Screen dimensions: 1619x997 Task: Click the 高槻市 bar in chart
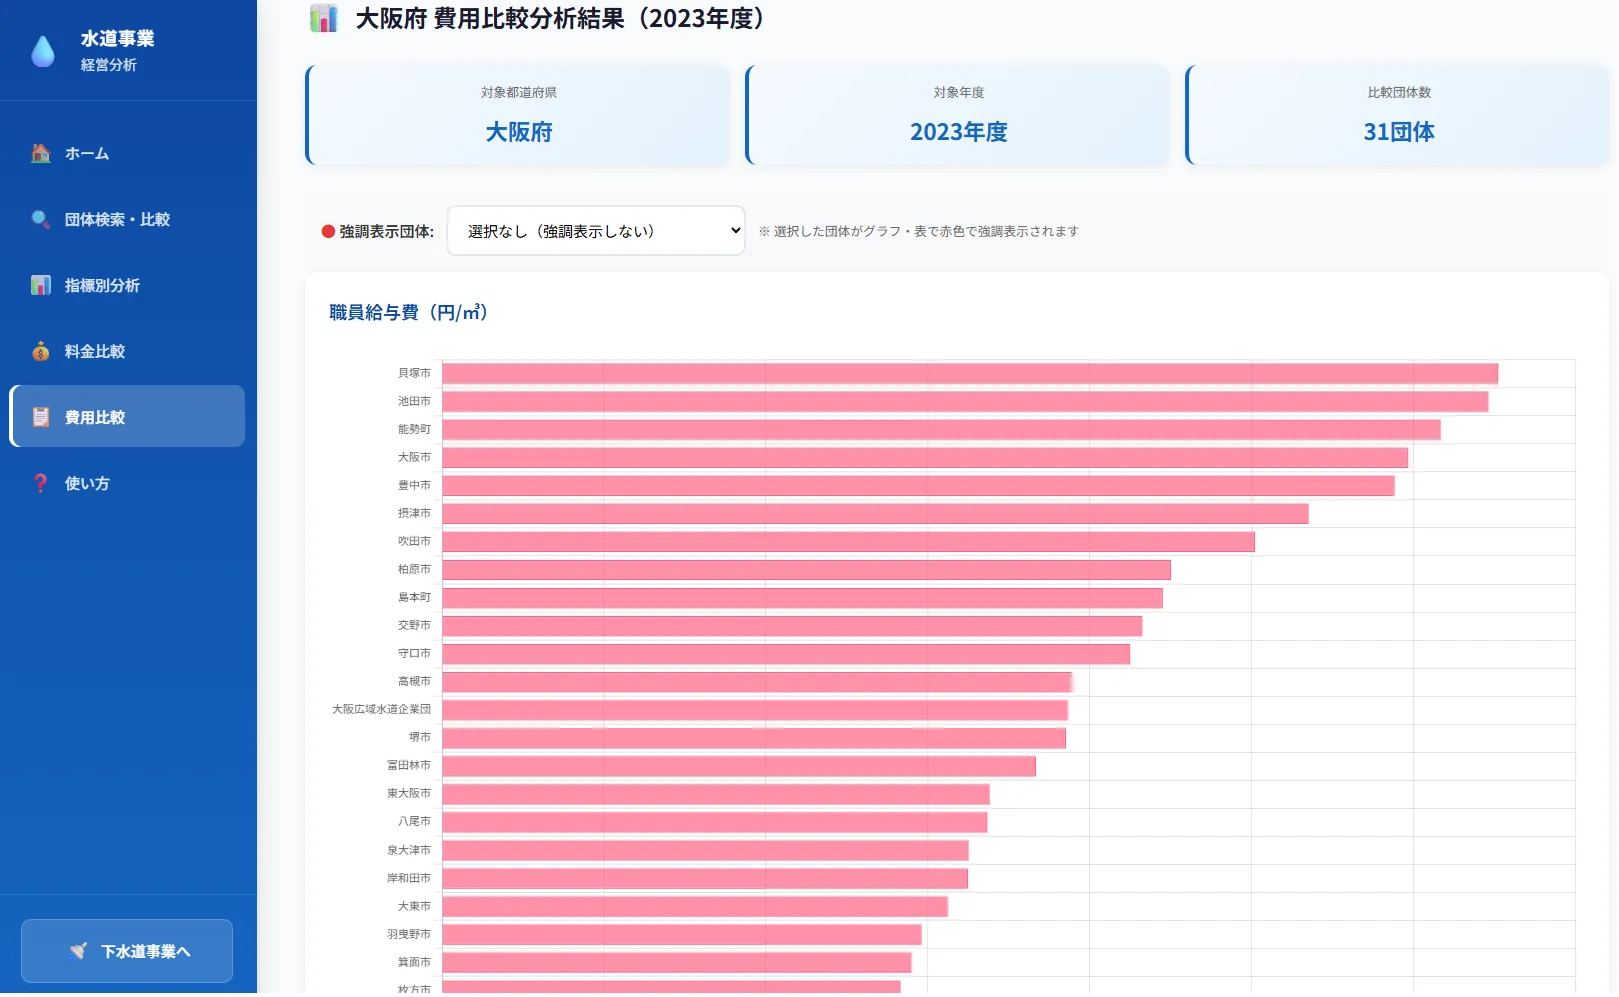[757, 681]
